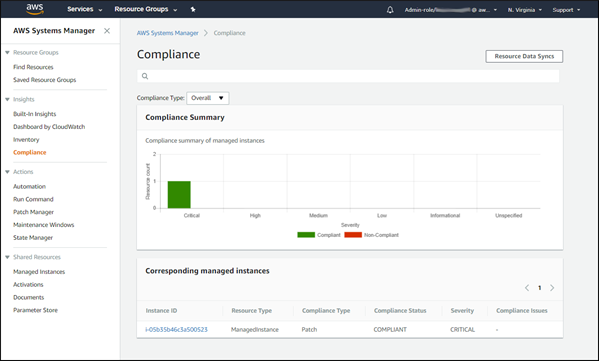Click the green Compliant legend swatch
The height and width of the screenshot is (361, 599).
click(x=306, y=235)
